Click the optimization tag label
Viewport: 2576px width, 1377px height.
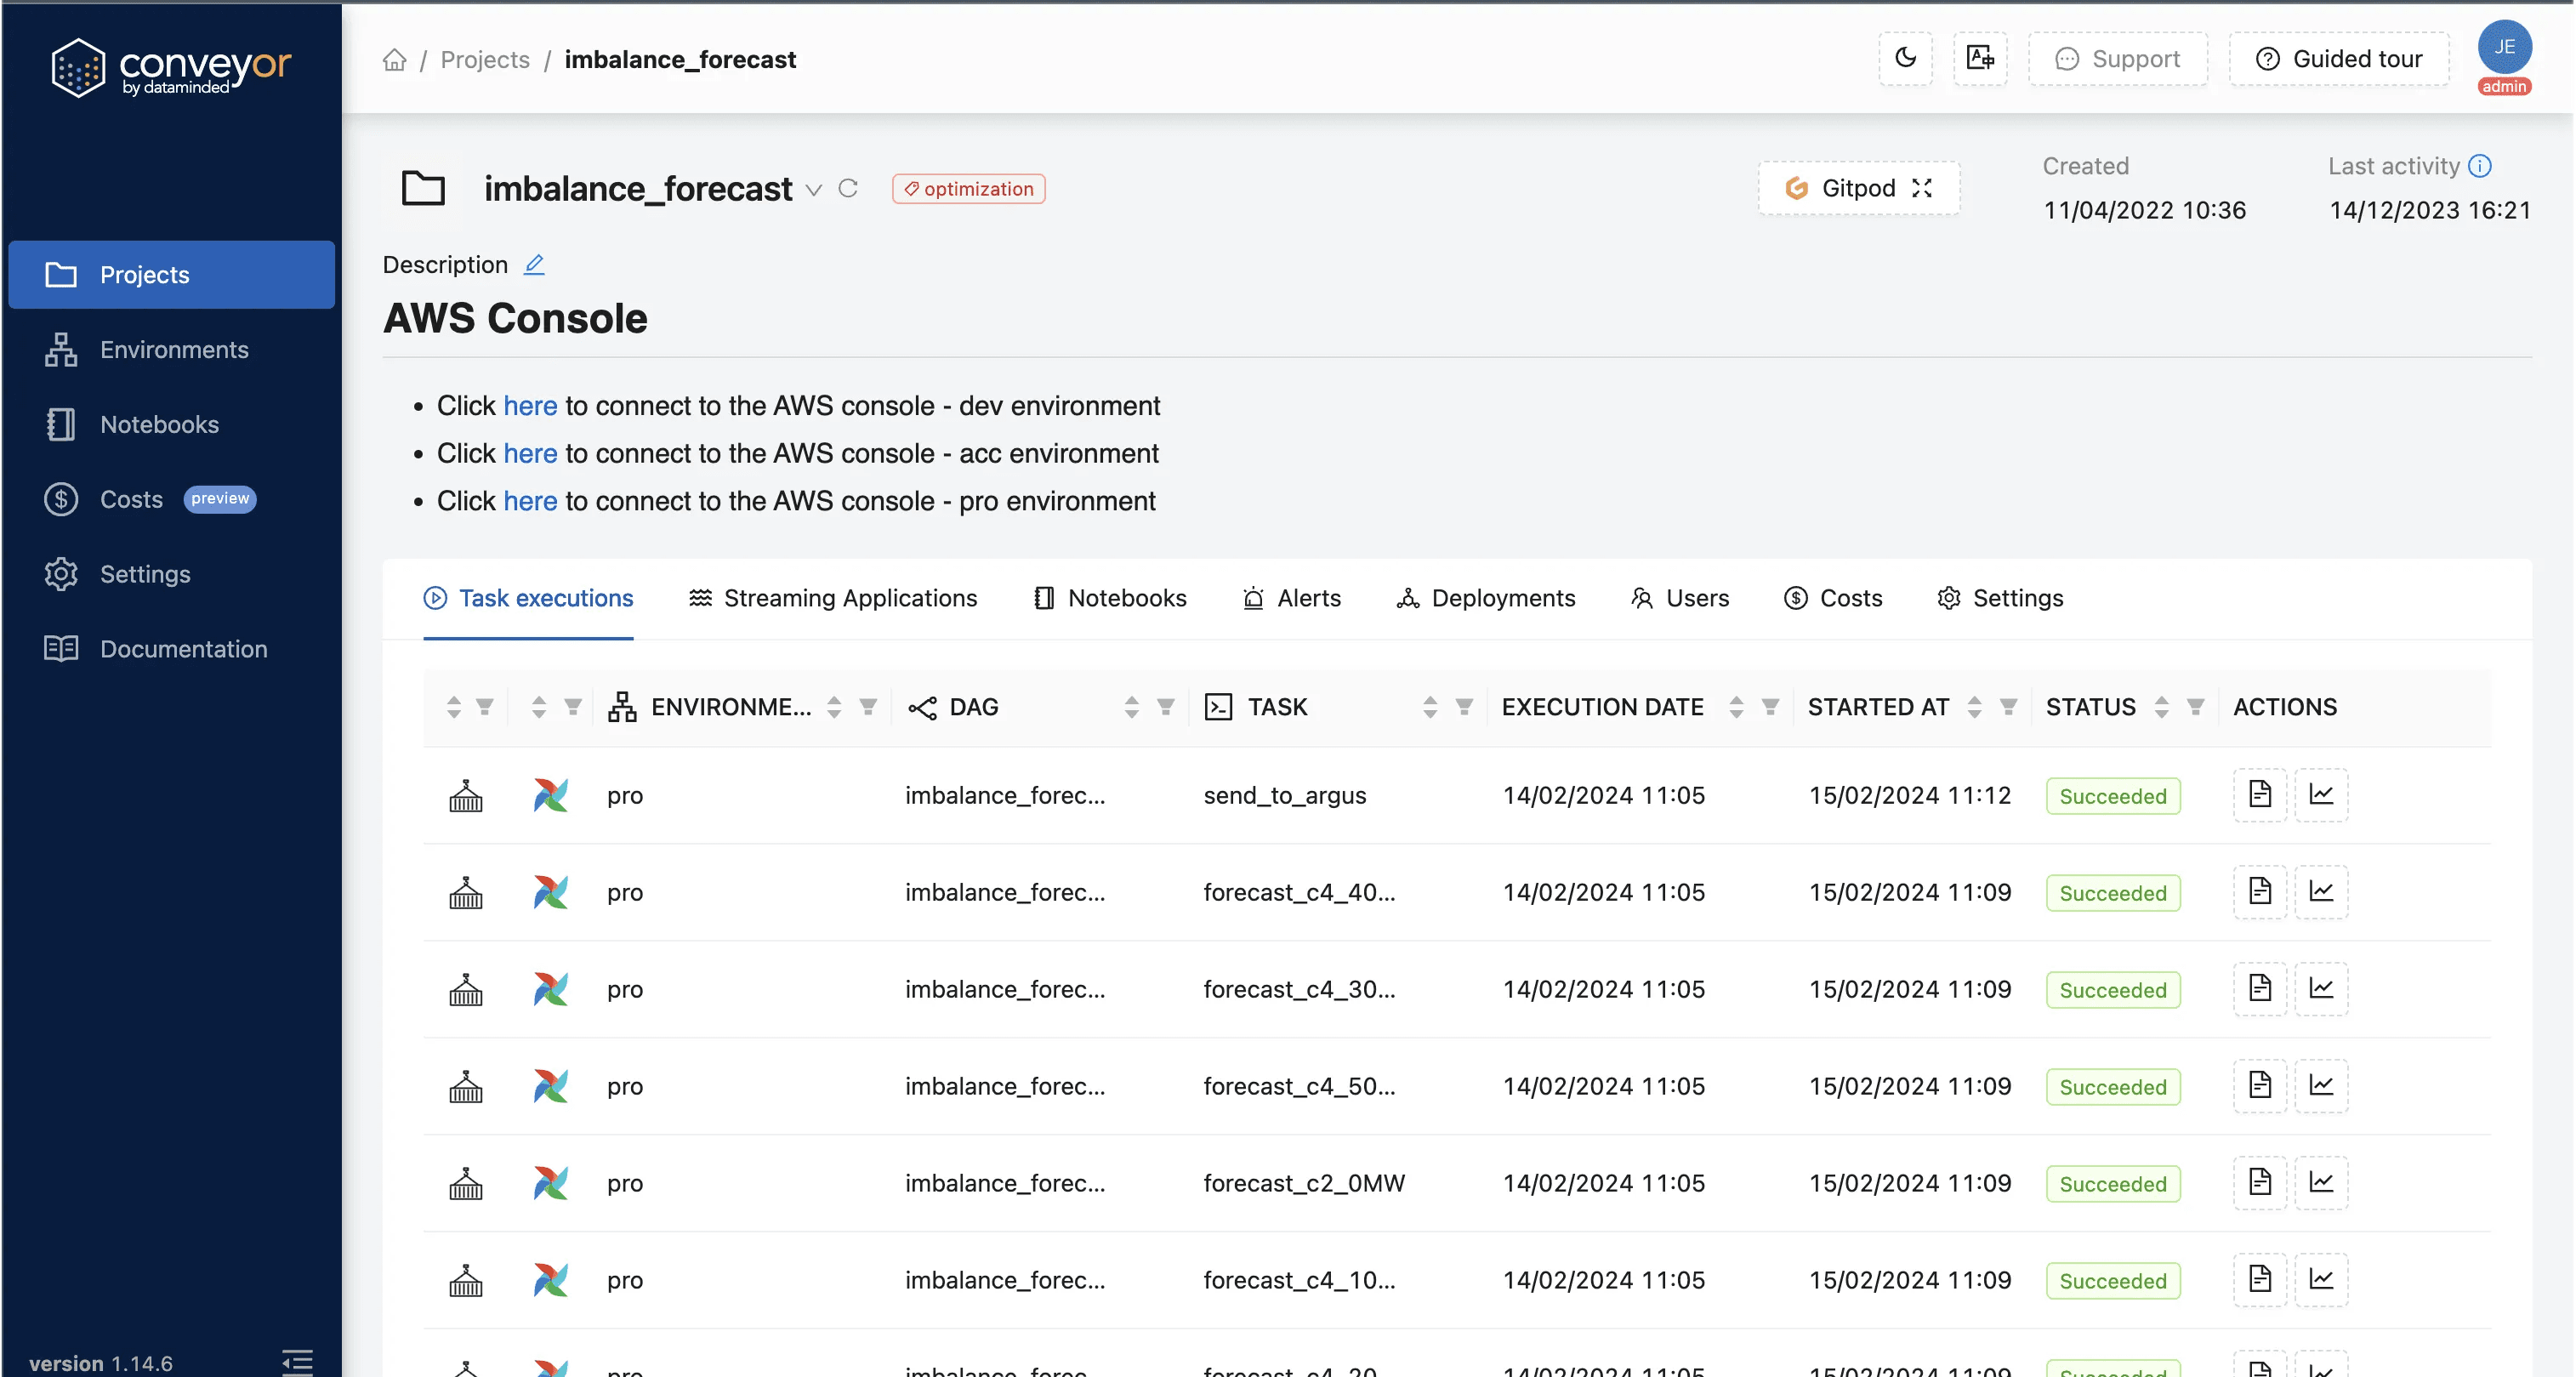point(968,189)
